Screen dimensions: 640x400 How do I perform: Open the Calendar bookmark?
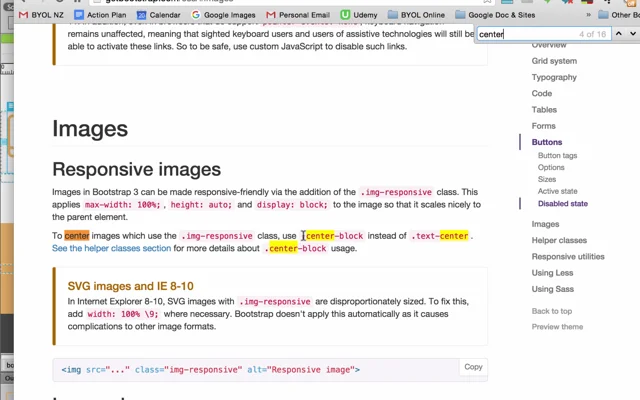(x=158, y=15)
